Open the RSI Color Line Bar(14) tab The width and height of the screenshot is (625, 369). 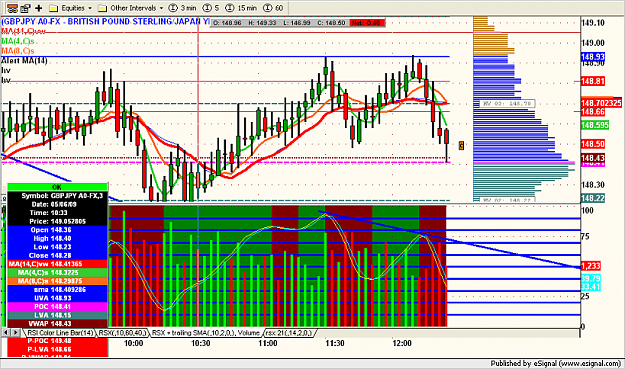pyautogui.click(x=60, y=333)
